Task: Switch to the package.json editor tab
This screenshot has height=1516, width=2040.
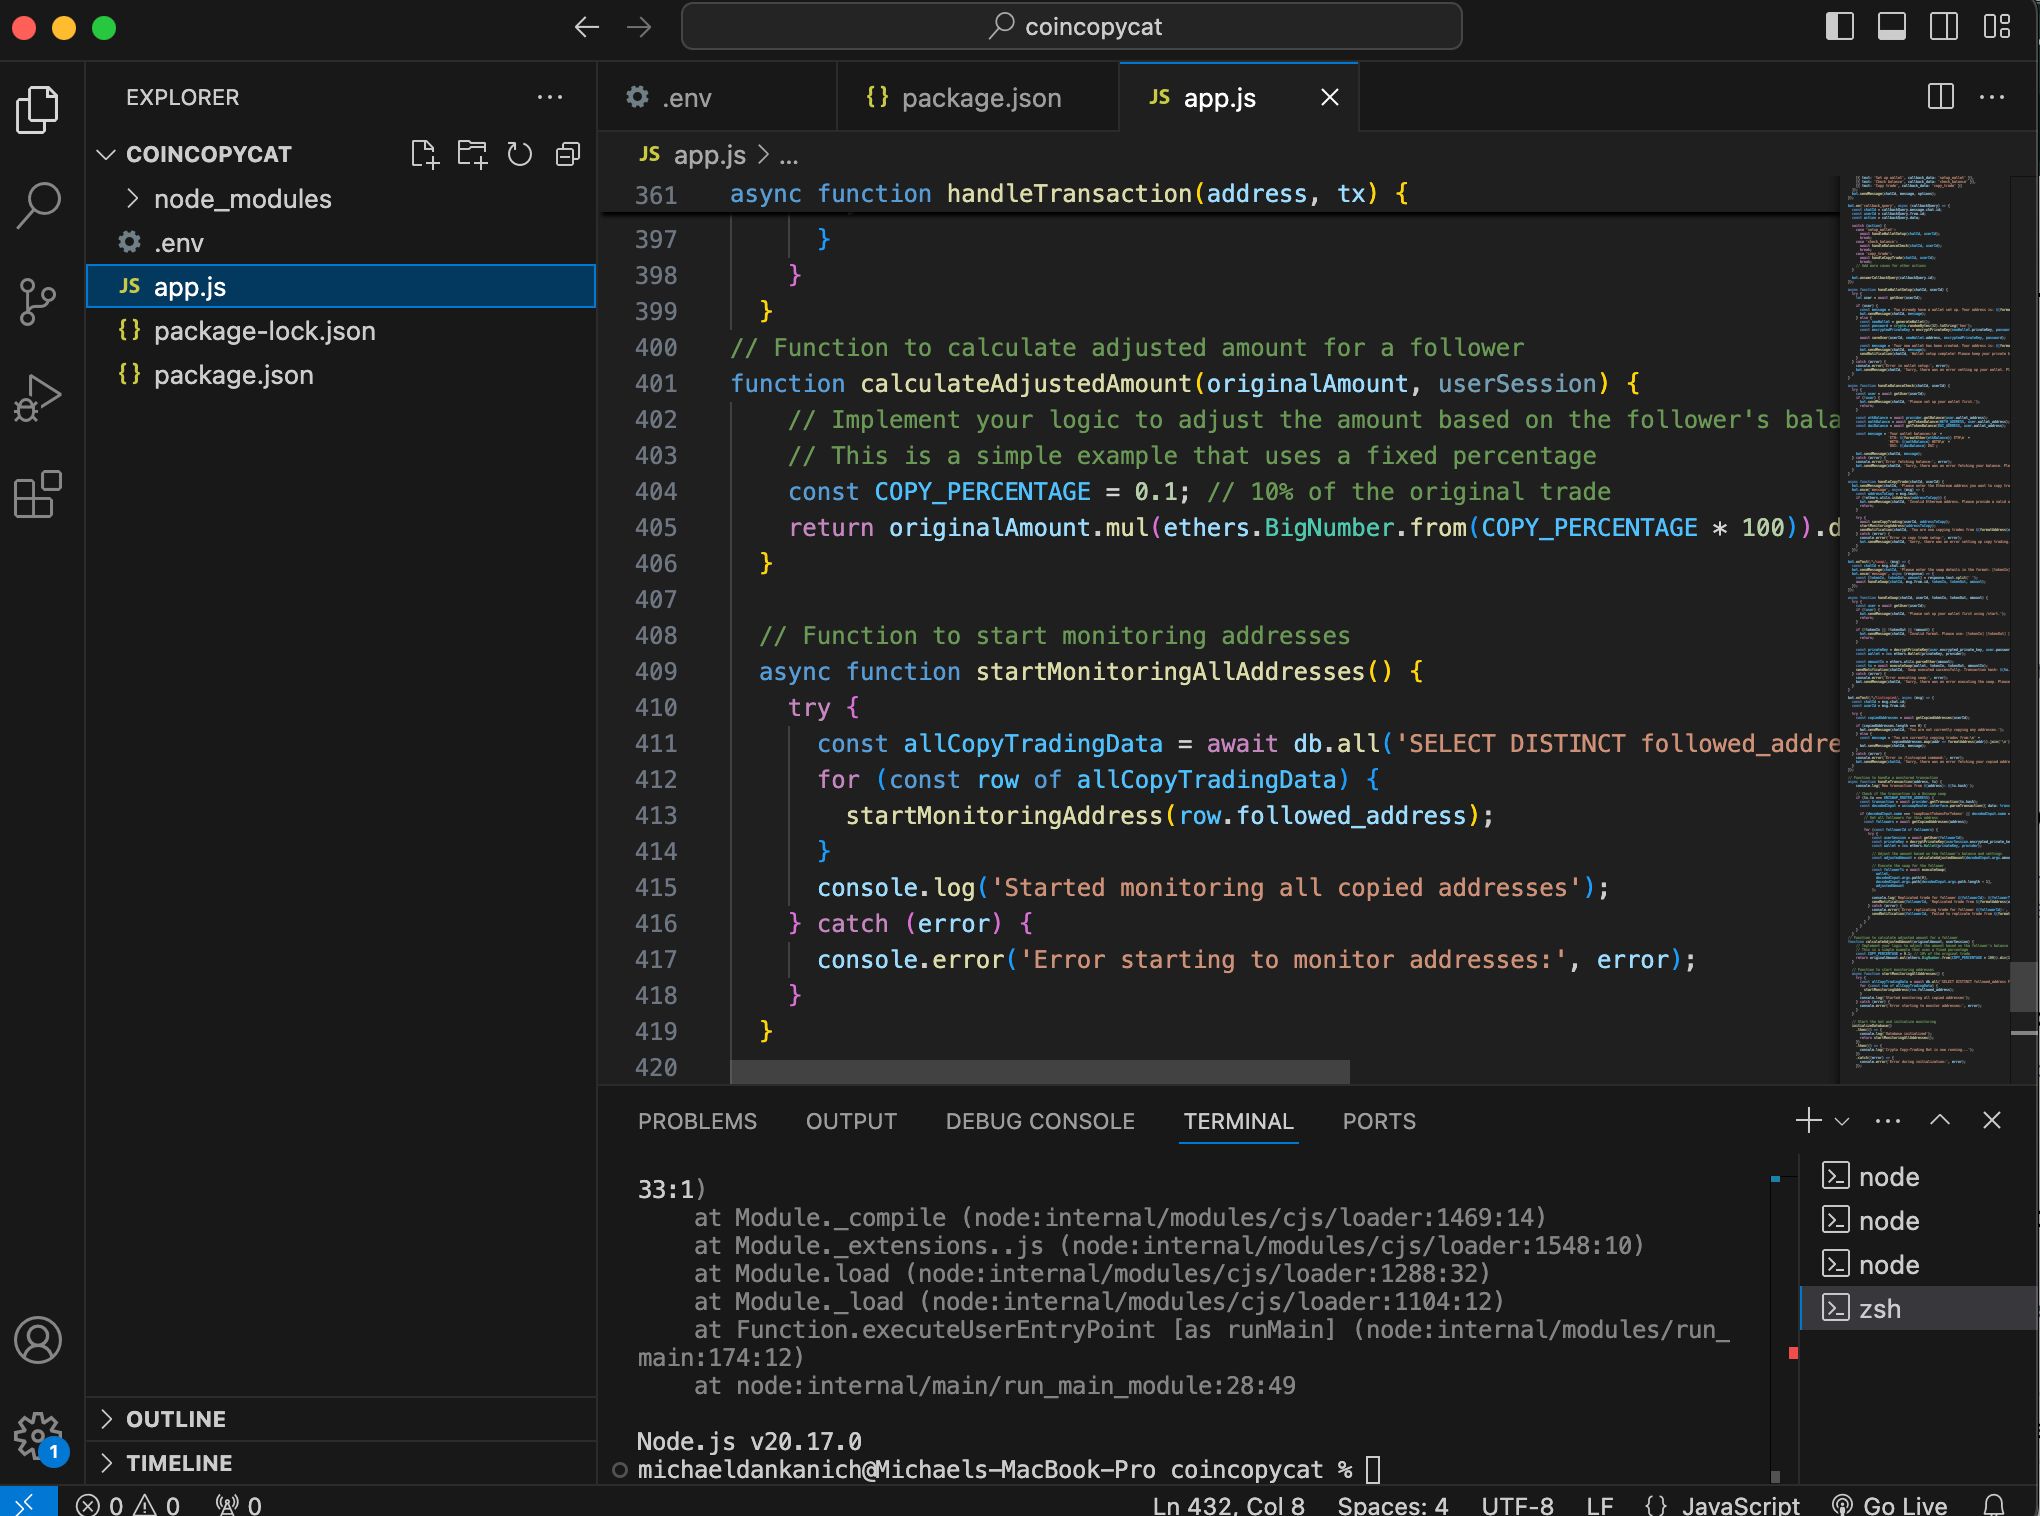Action: pos(976,97)
